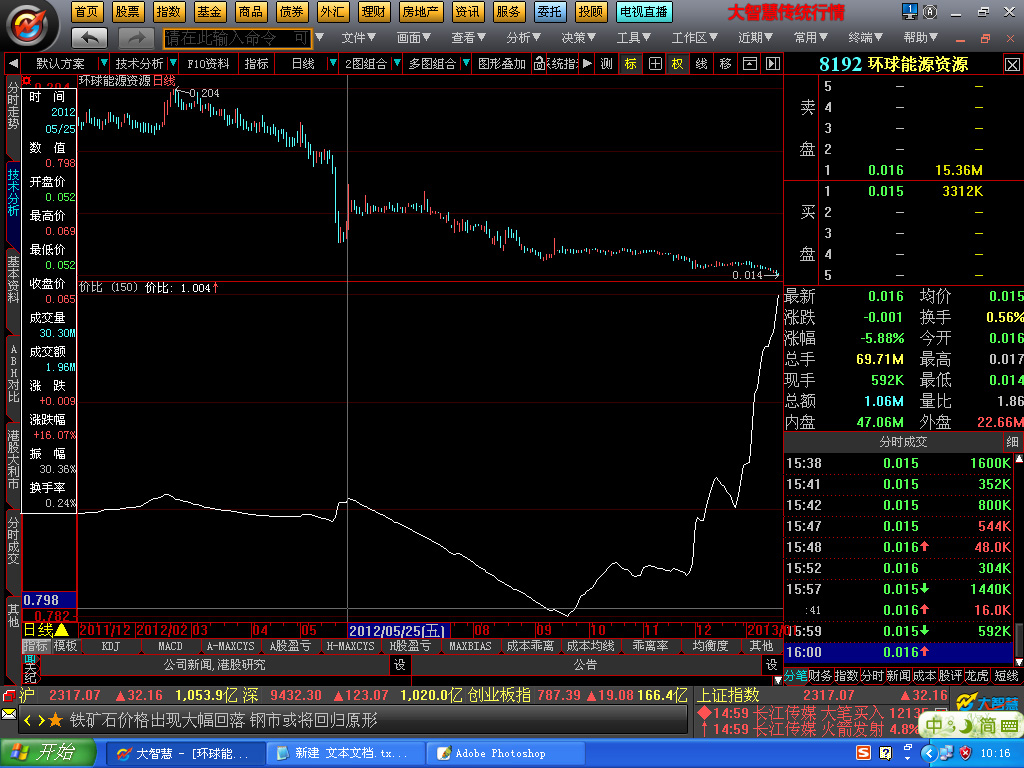Select the 线 drawing-line toolbar icon

click(701, 63)
